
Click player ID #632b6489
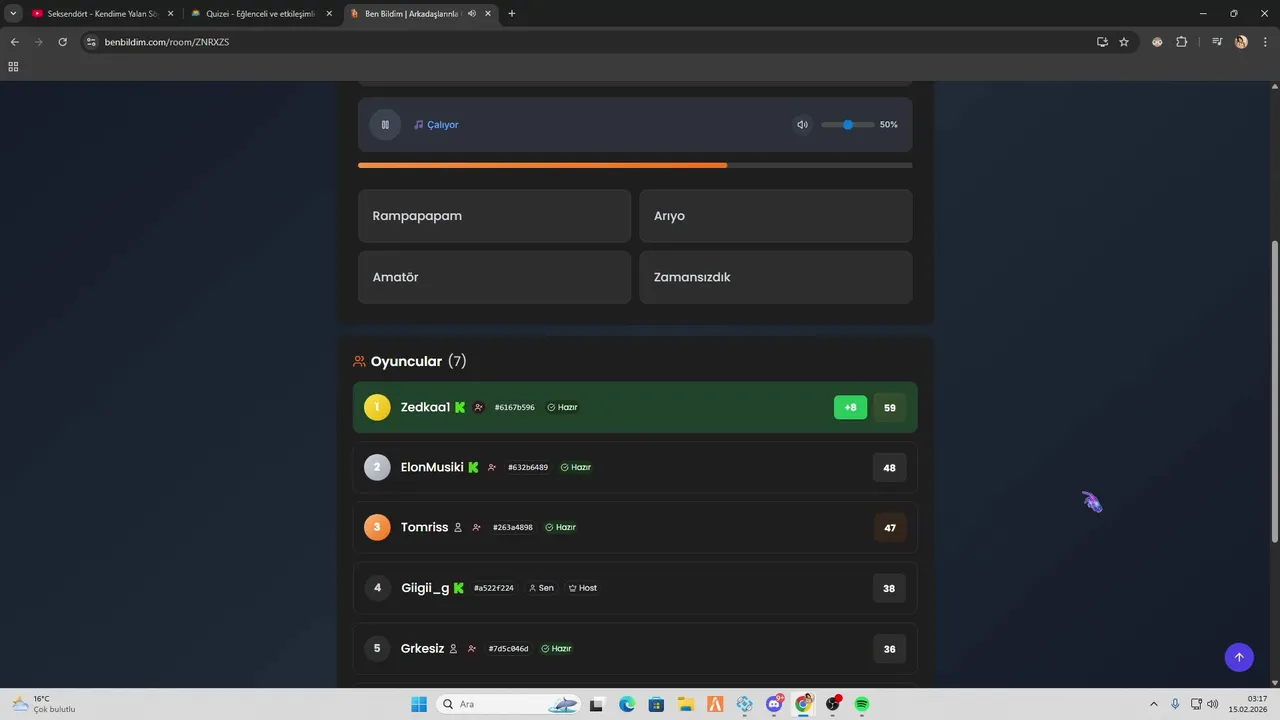coord(528,468)
